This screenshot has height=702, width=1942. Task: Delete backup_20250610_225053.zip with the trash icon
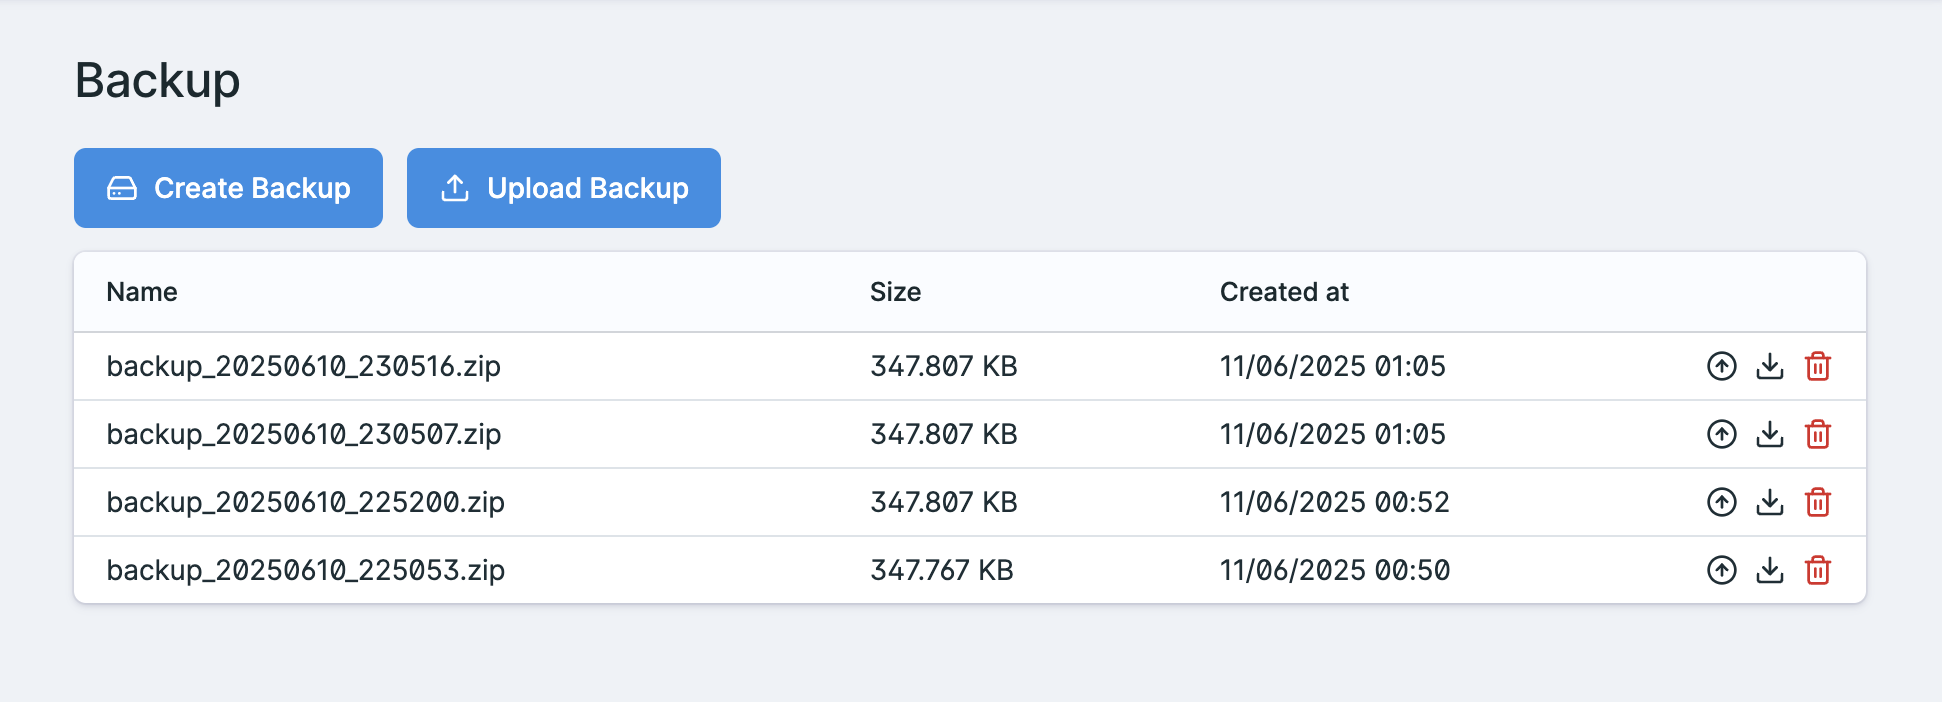point(1818,571)
